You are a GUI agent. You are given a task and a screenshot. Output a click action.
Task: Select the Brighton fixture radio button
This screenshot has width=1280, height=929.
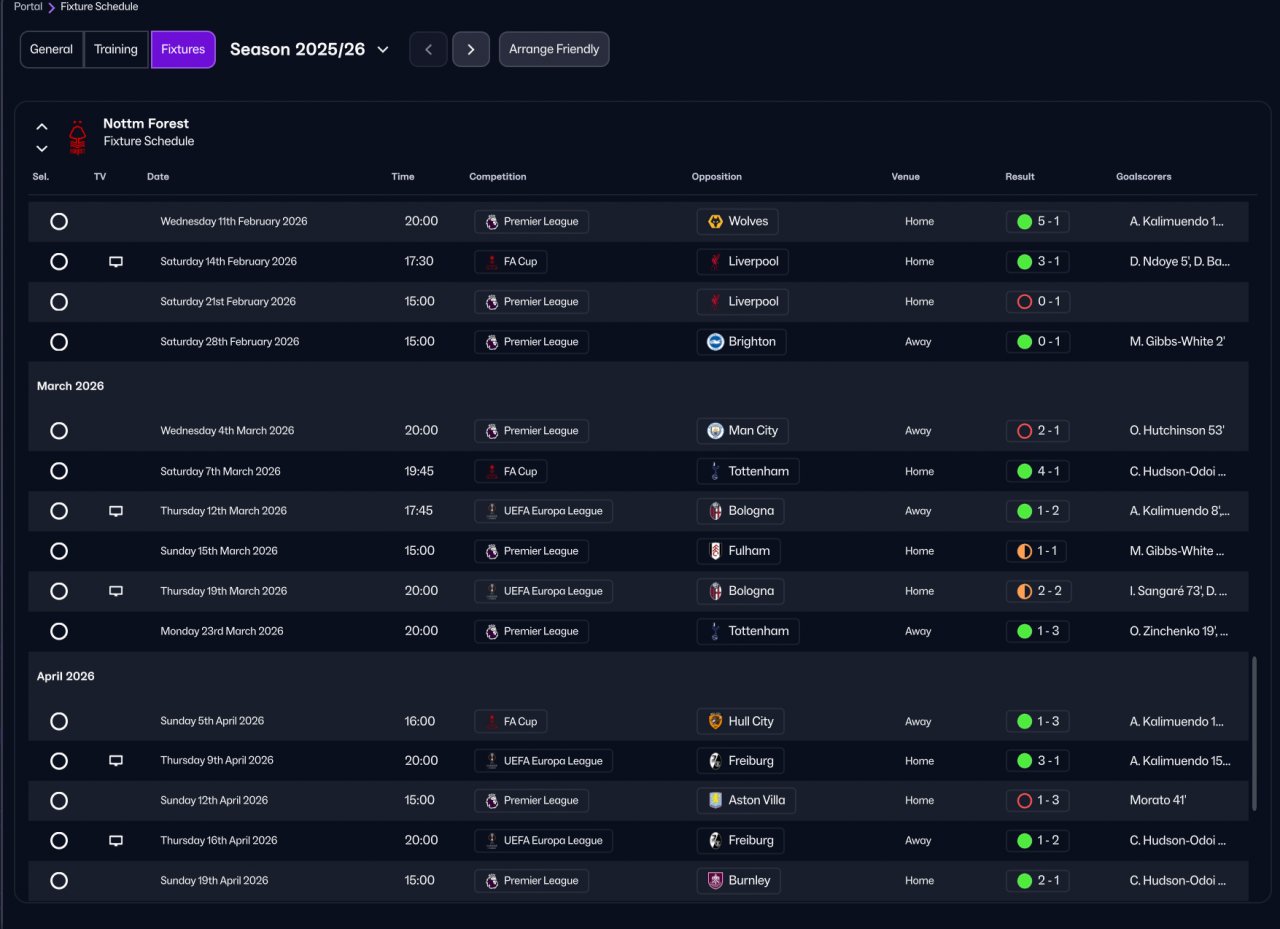59,342
